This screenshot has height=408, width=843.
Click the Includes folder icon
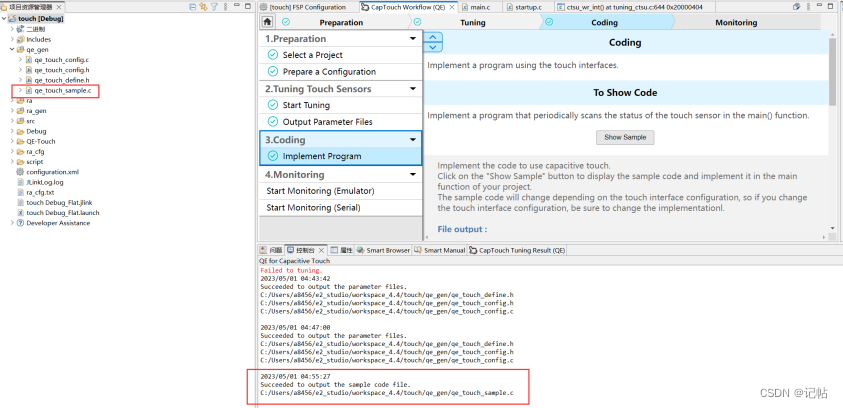[21, 39]
